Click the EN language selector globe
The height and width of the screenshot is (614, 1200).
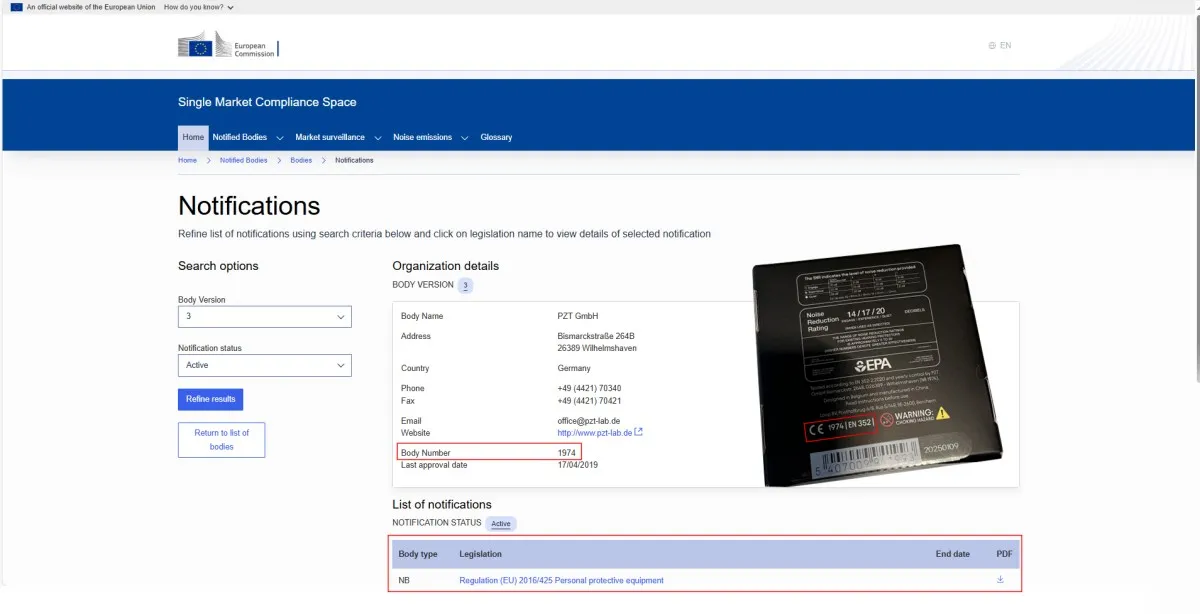(x=992, y=46)
